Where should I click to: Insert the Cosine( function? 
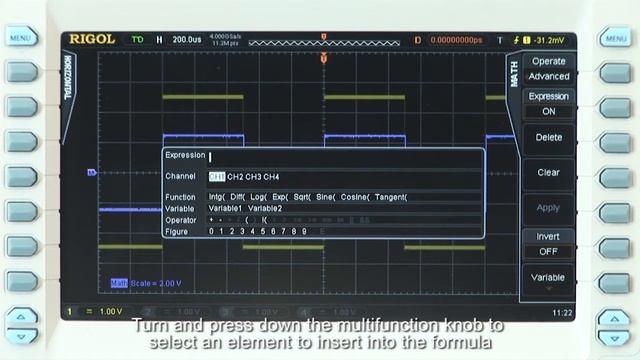click(355, 197)
